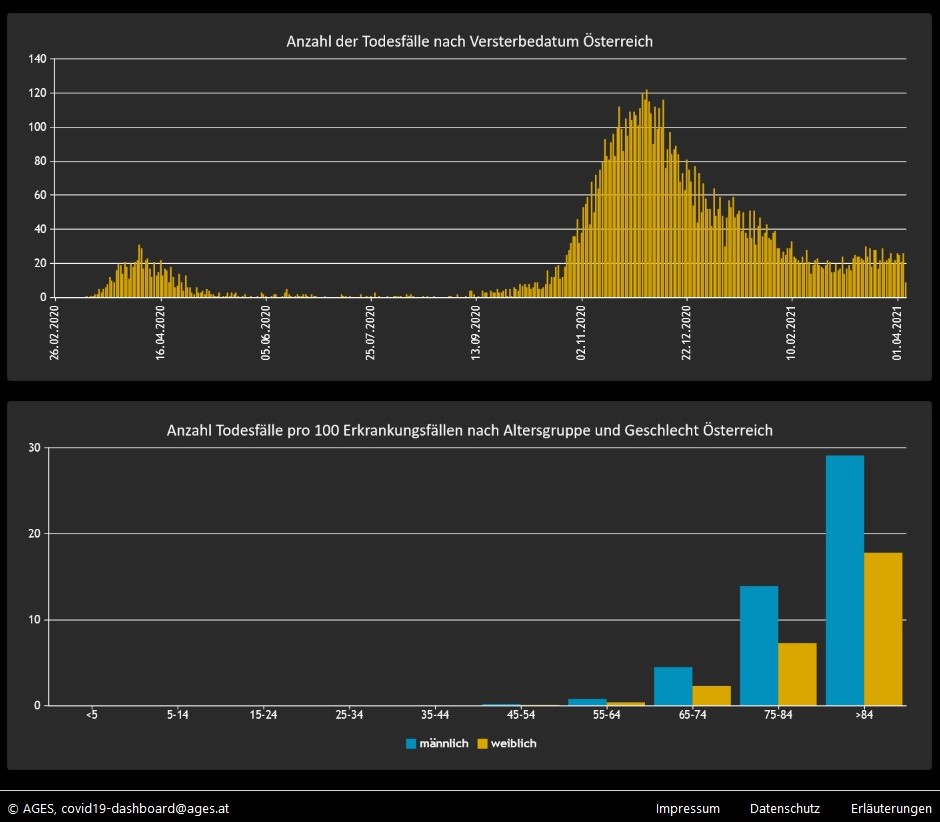Click the 35-44 age group label

(x=435, y=715)
